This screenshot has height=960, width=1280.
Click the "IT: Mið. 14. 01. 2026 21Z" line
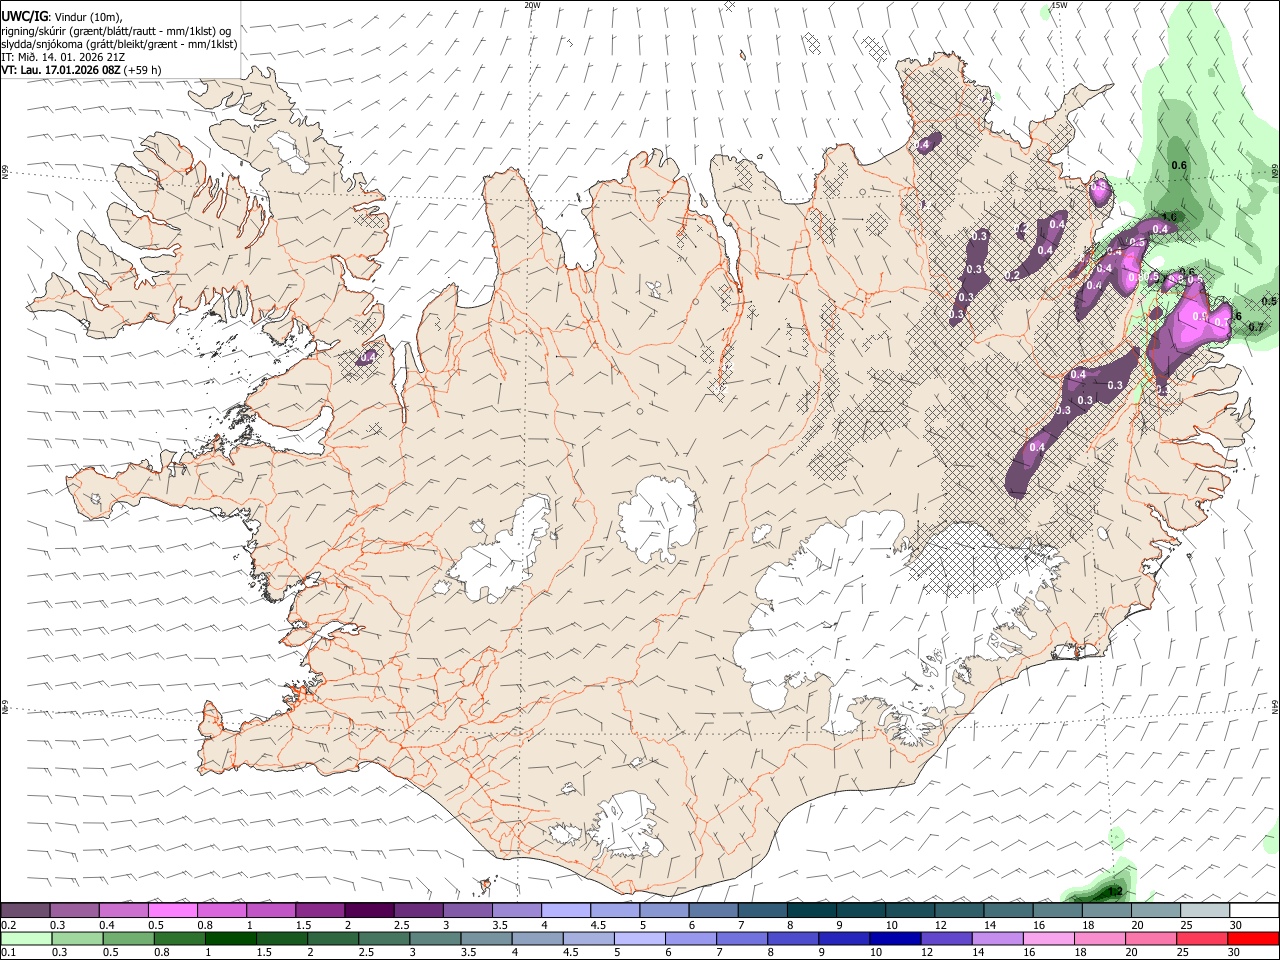(63, 57)
